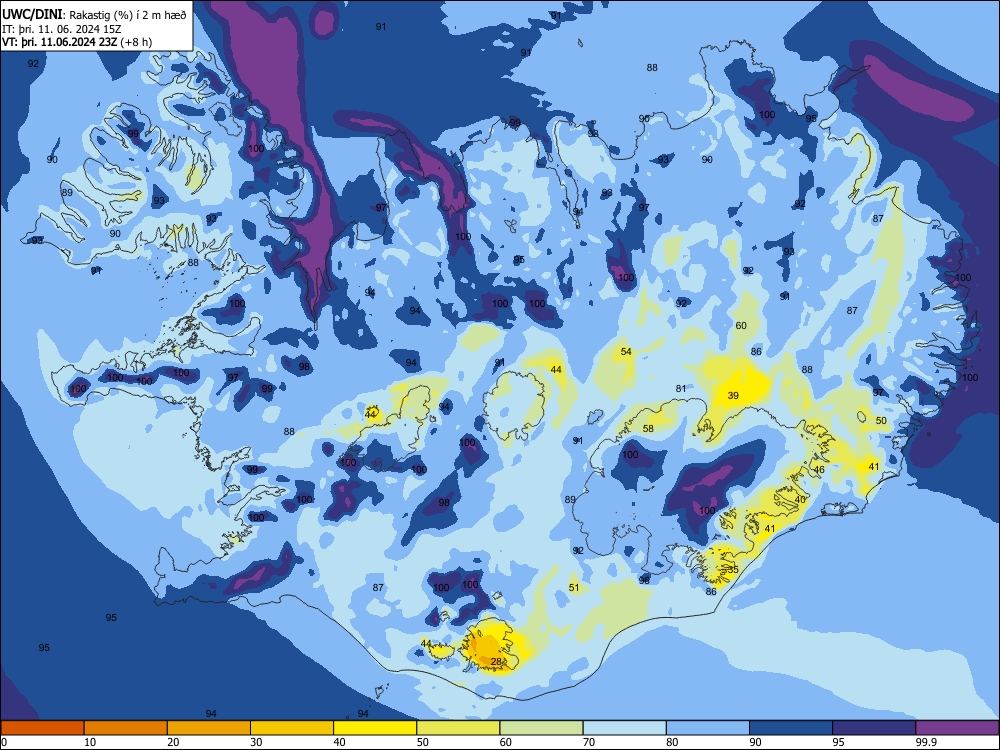The height and width of the screenshot is (750, 1000).
Task: Click the "99.9" legend tick label
Action: tap(925, 742)
